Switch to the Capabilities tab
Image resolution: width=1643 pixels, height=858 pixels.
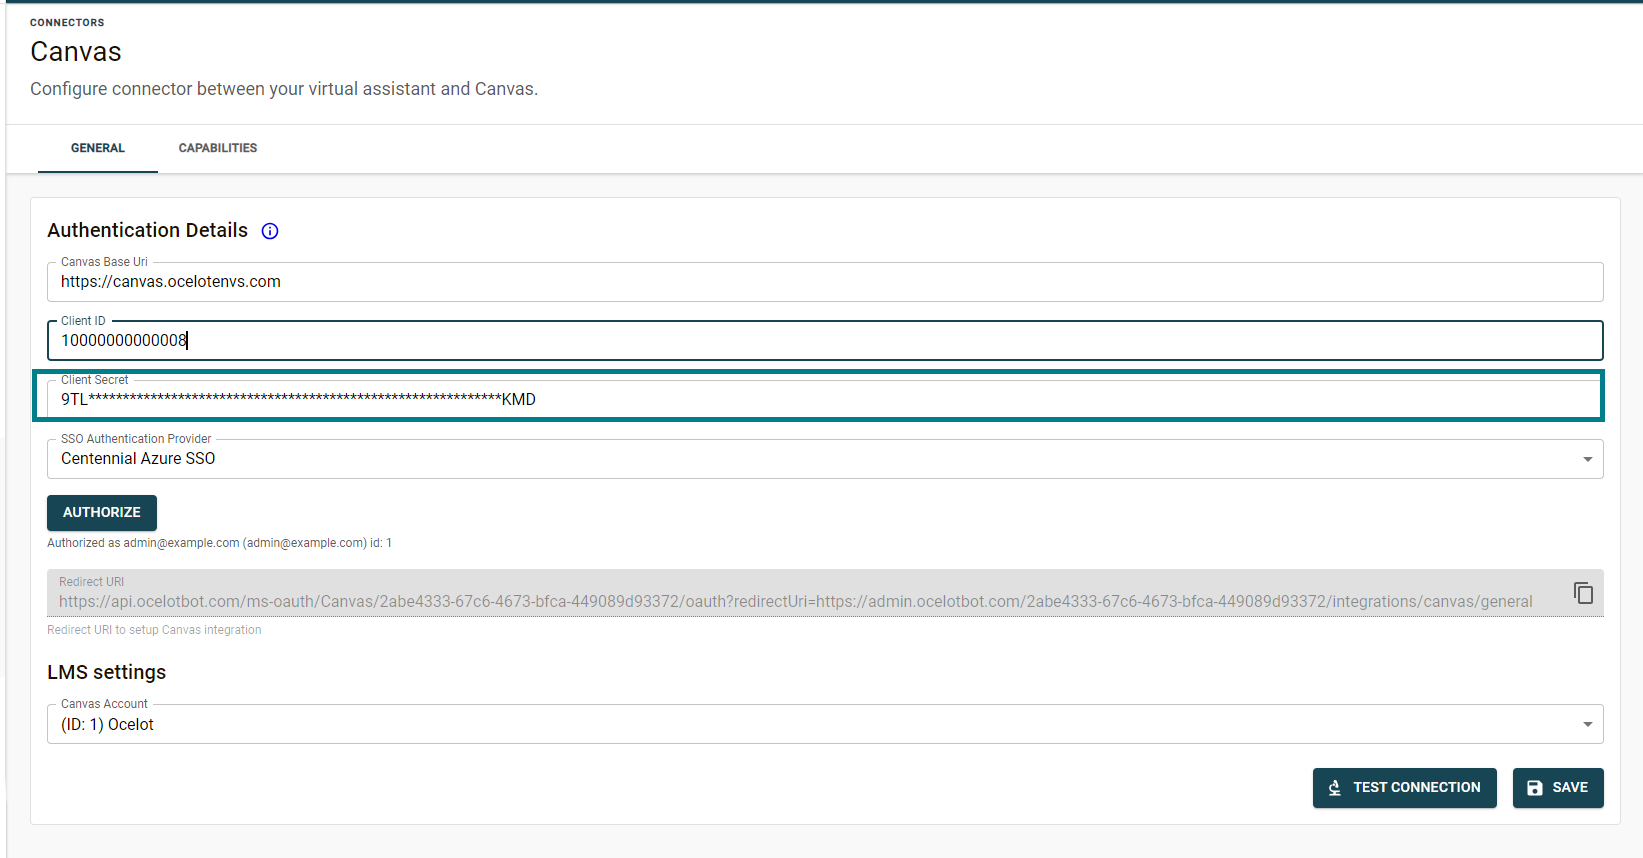(x=218, y=148)
